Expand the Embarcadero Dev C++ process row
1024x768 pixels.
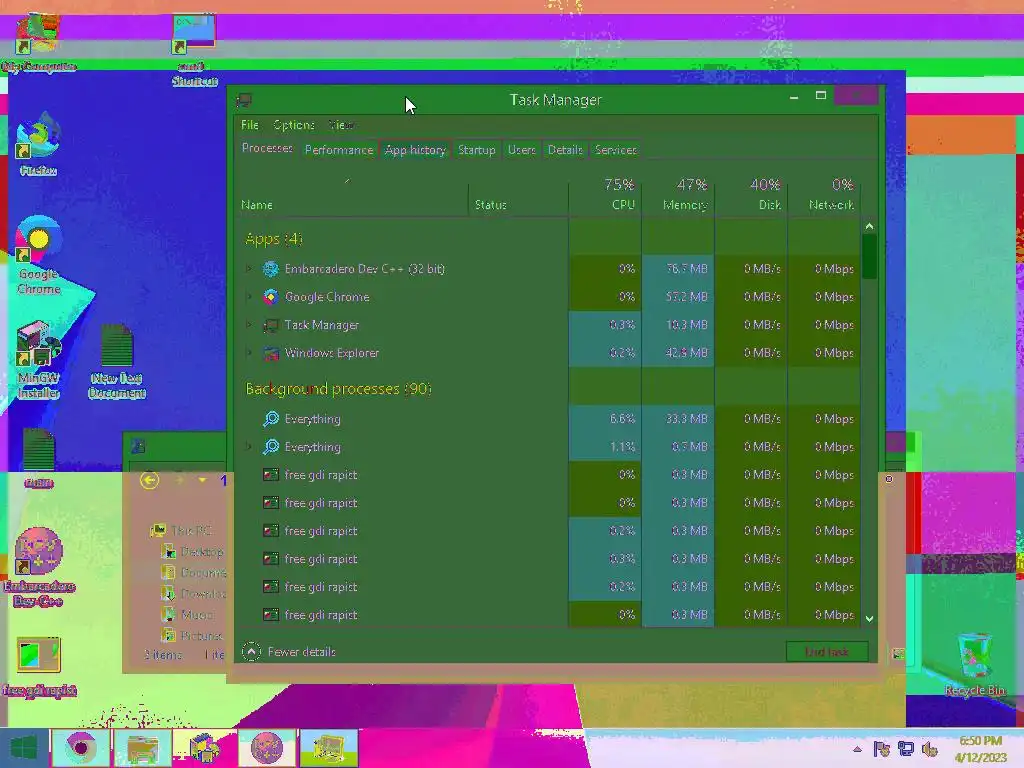click(x=249, y=268)
